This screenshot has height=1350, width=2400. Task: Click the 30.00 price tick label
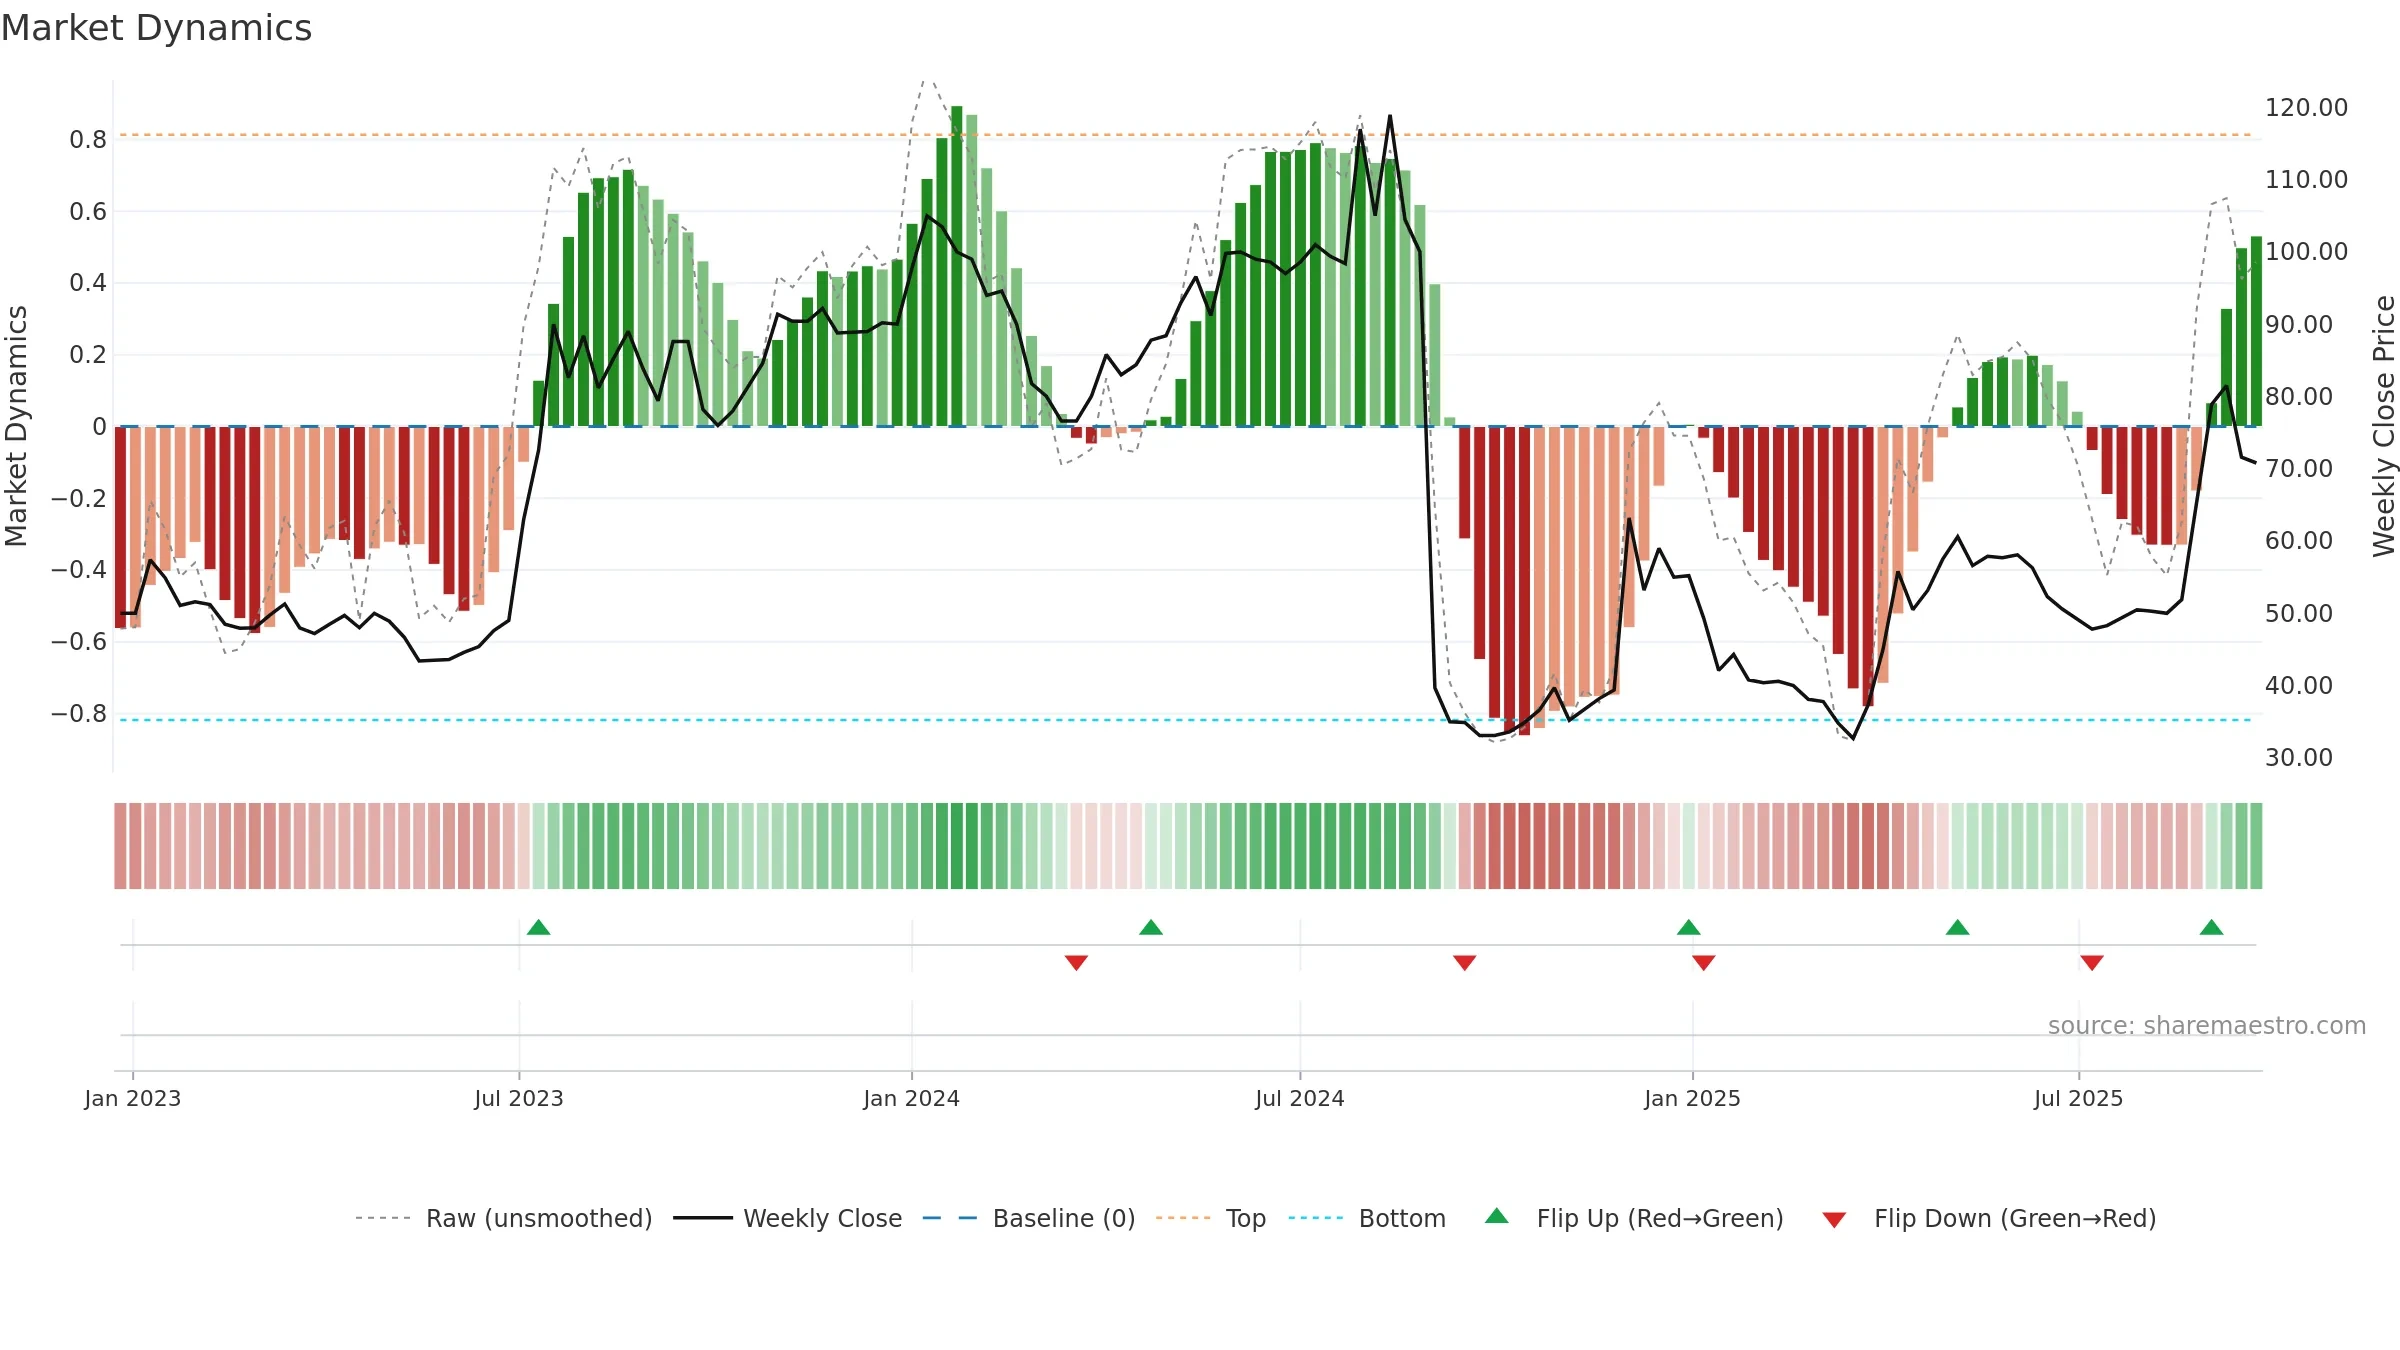[x=2299, y=757]
